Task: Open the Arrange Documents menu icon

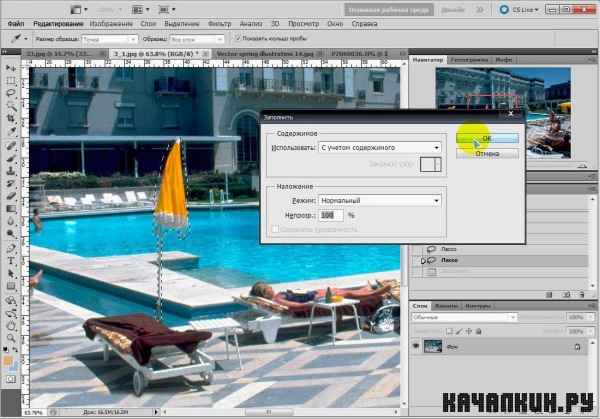Action: (x=140, y=10)
